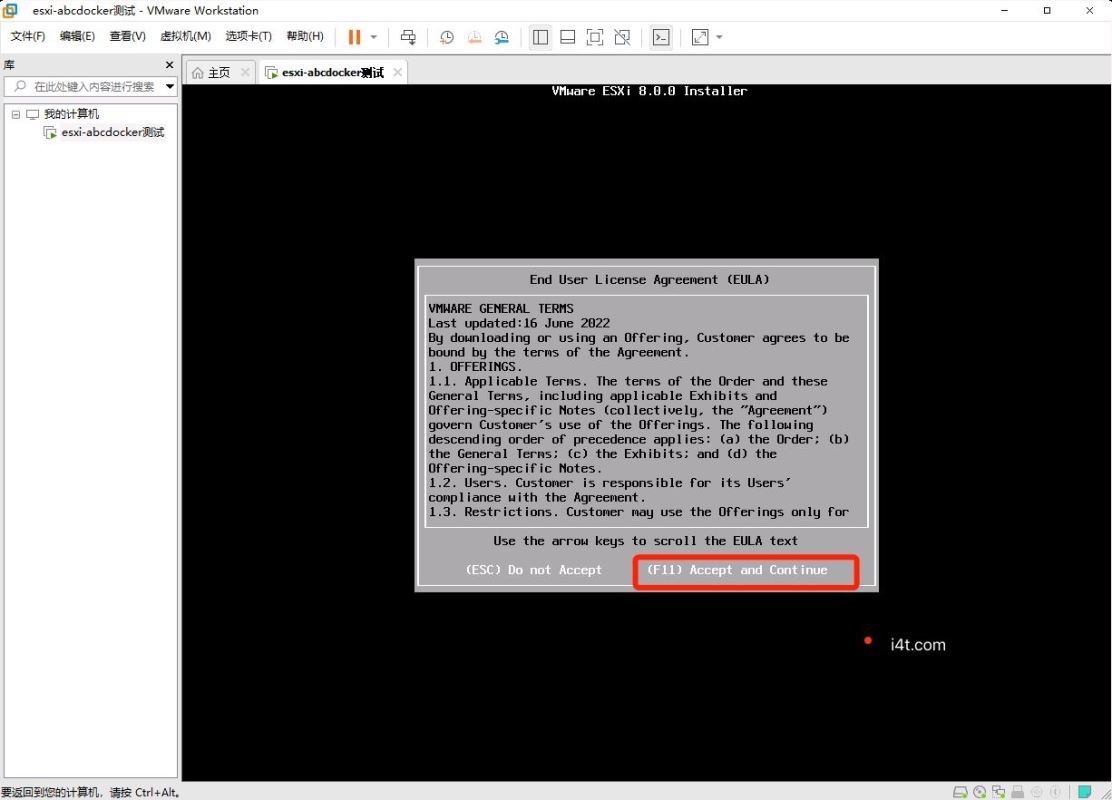
Task: Show the console view icon
Action: pos(661,37)
